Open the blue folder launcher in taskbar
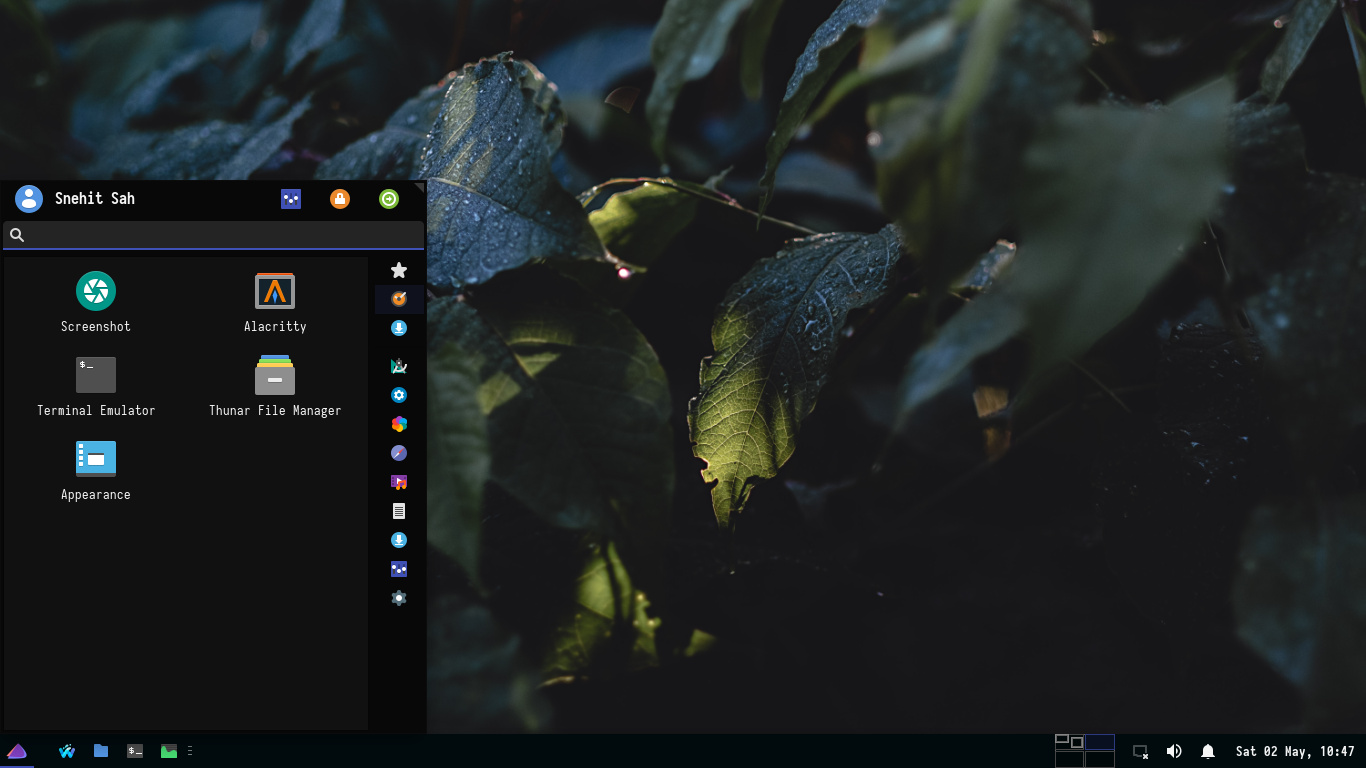The width and height of the screenshot is (1366, 768). (x=101, y=751)
